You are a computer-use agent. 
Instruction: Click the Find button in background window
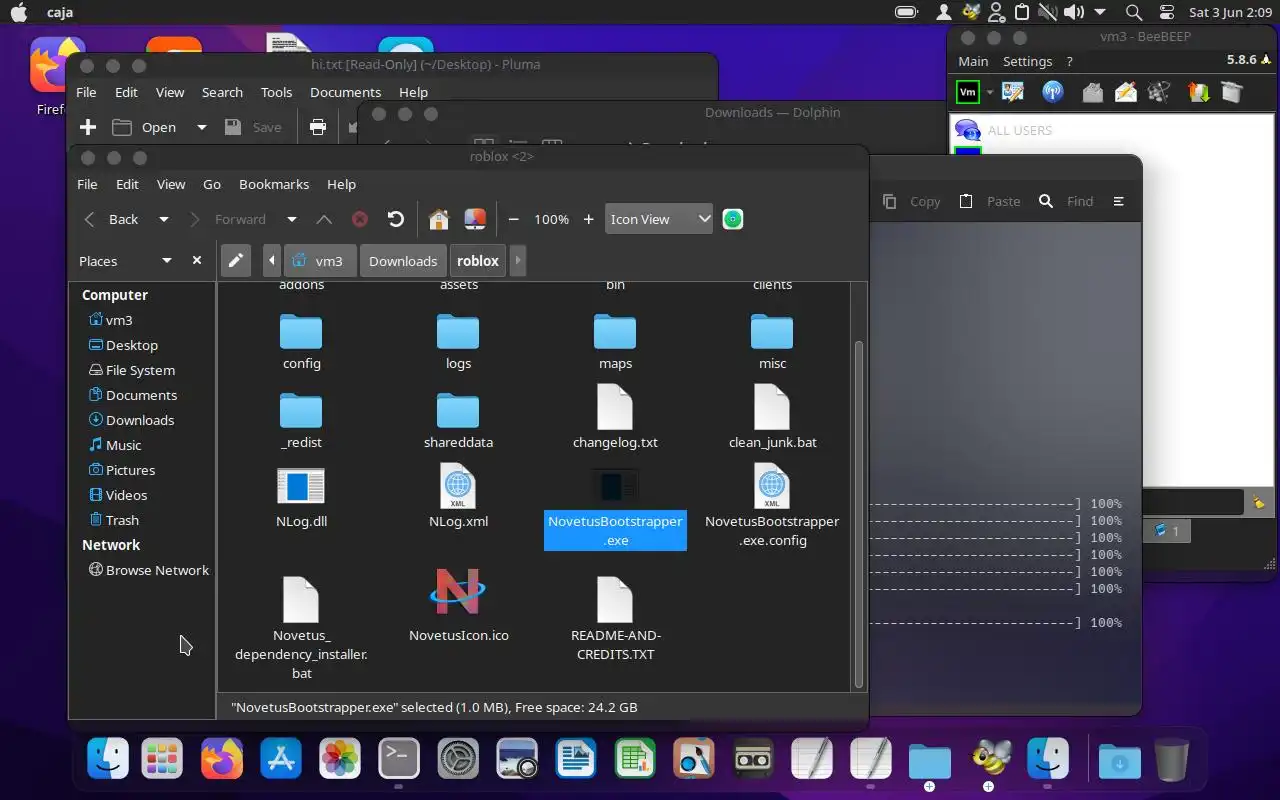[x=1067, y=201]
